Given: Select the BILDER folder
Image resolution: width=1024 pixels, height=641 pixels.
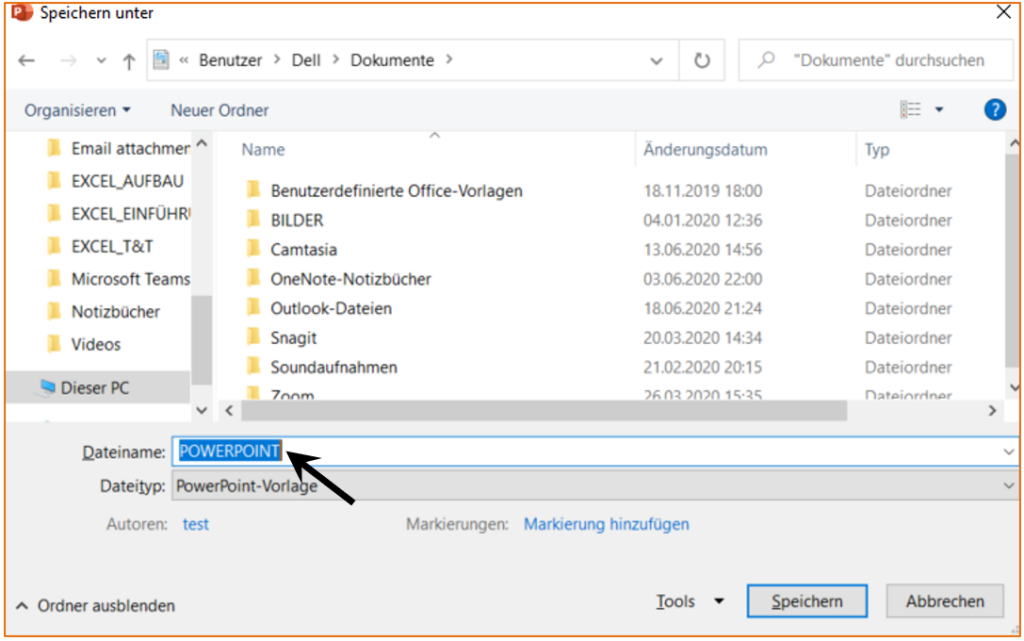Looking at the screenshot, I should point(296,220).
